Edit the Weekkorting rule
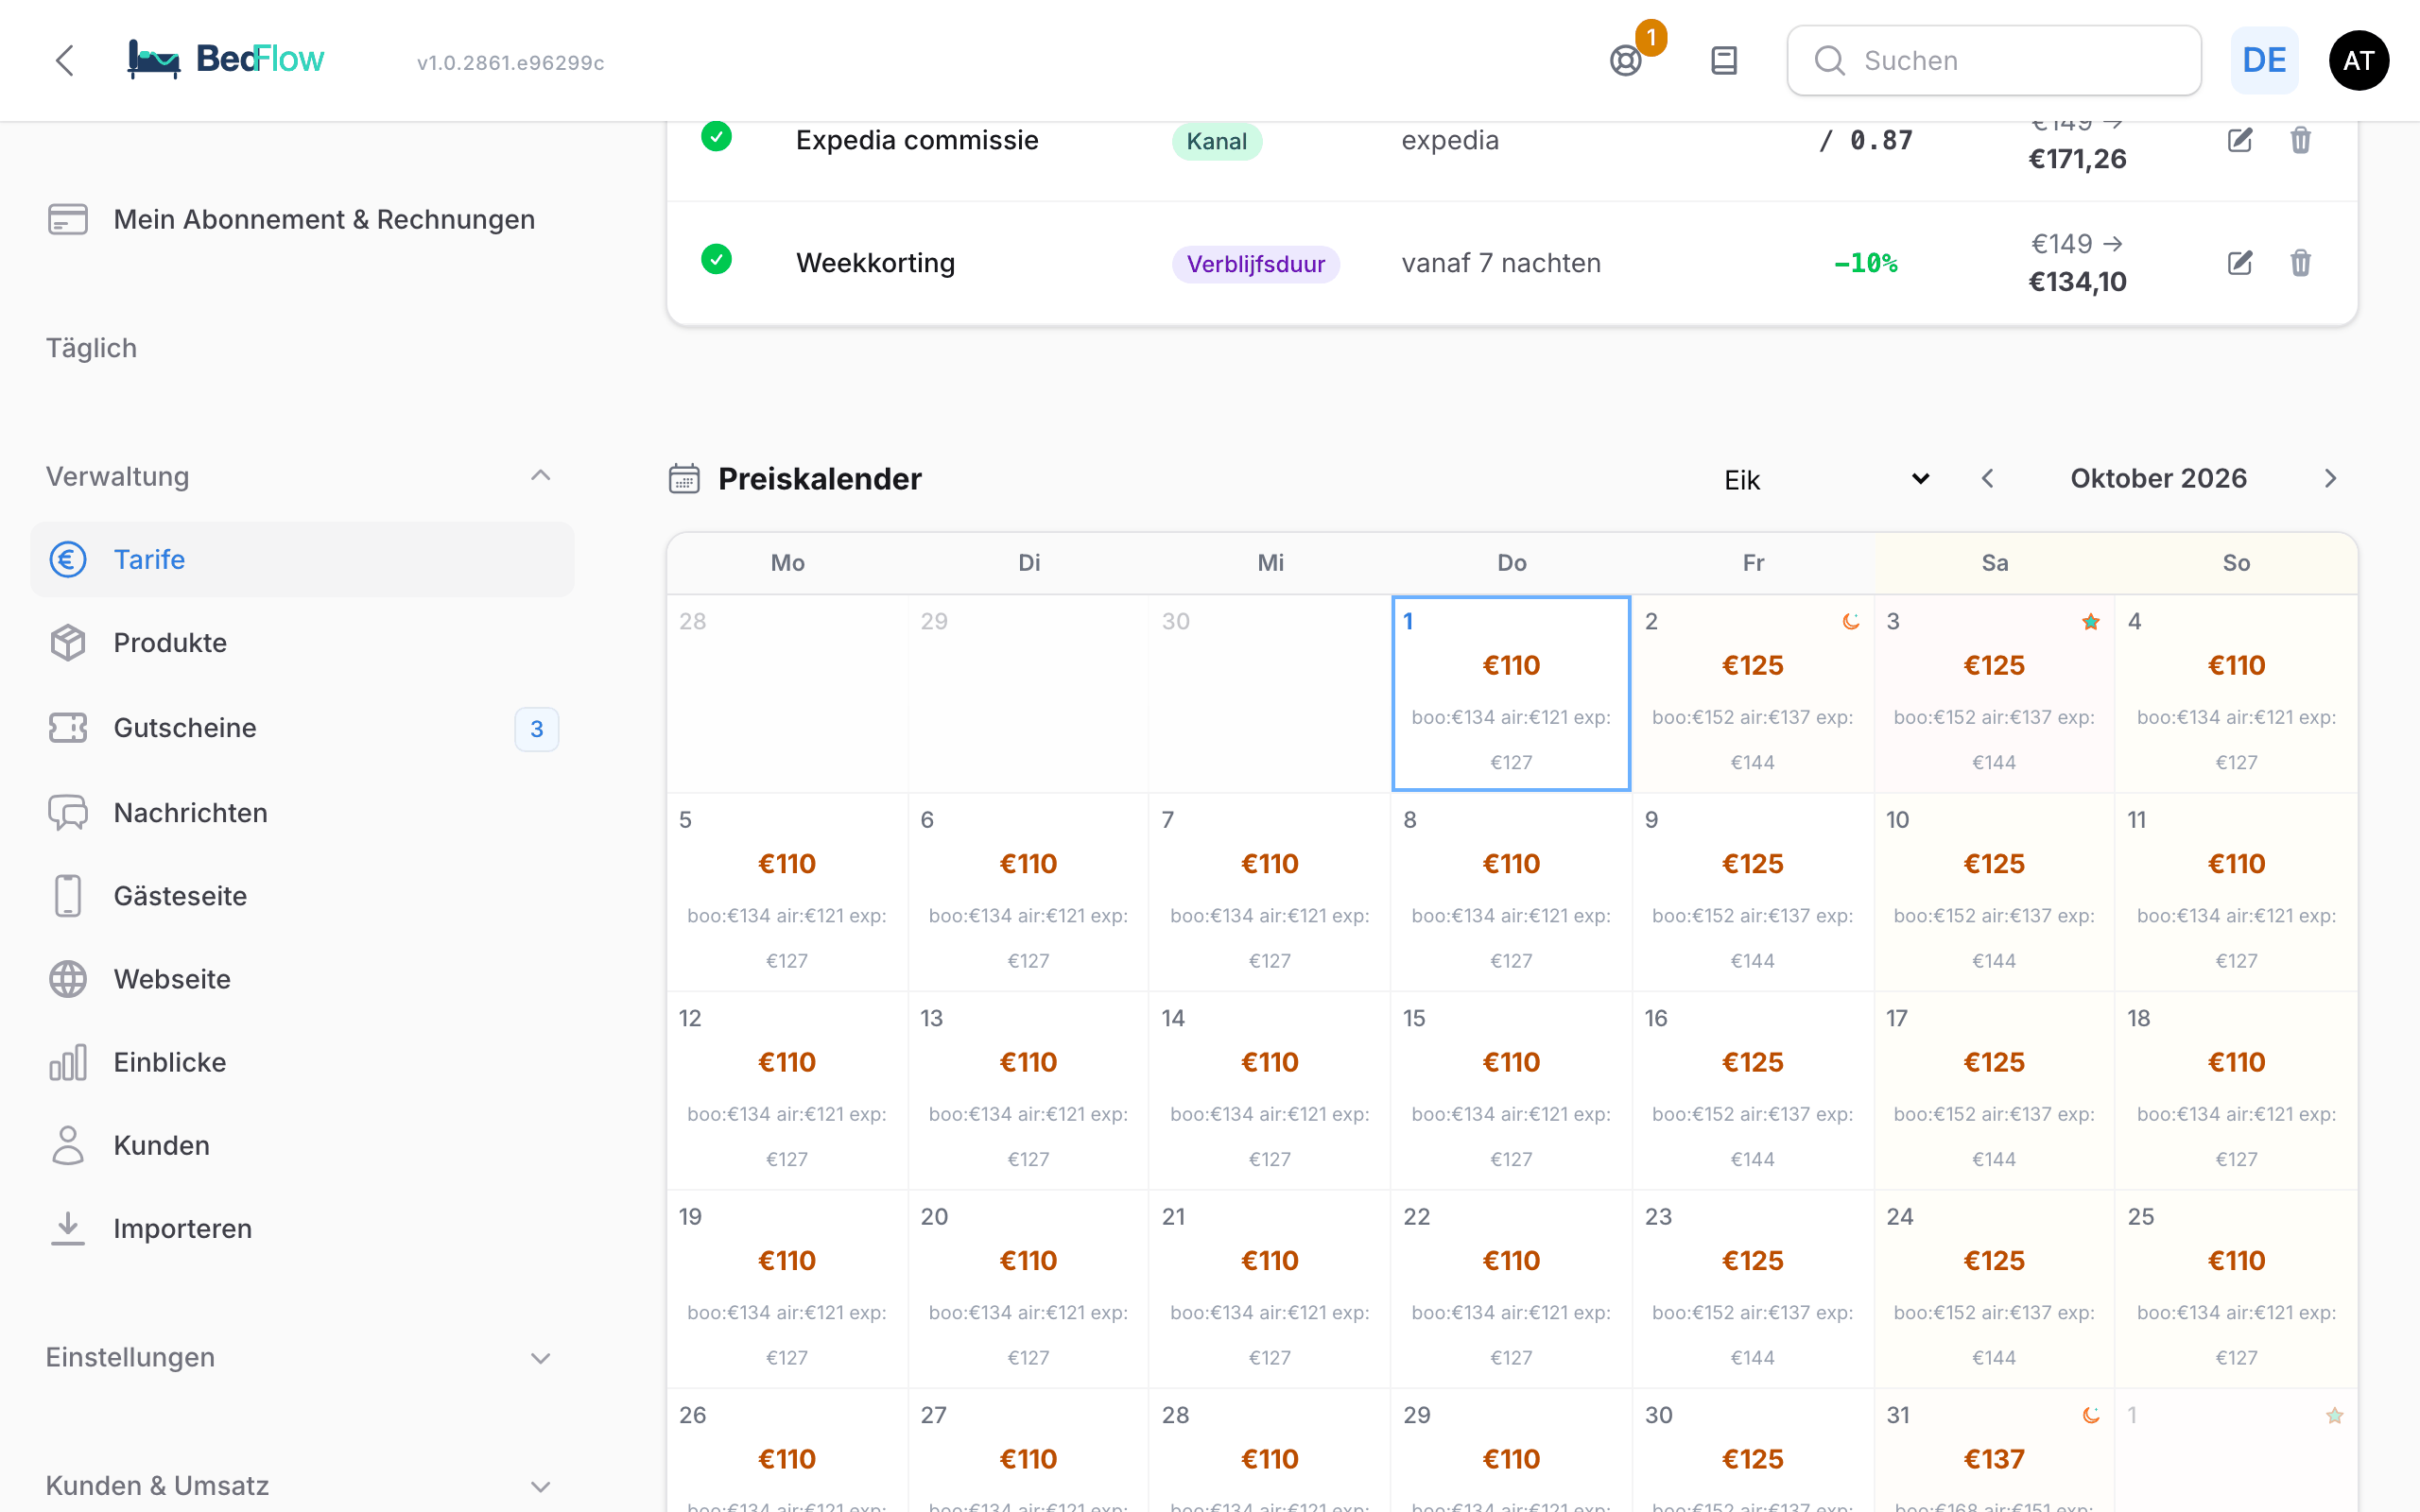Viewport: 2420px width, 1512px height. click(x=2240, y=263)
